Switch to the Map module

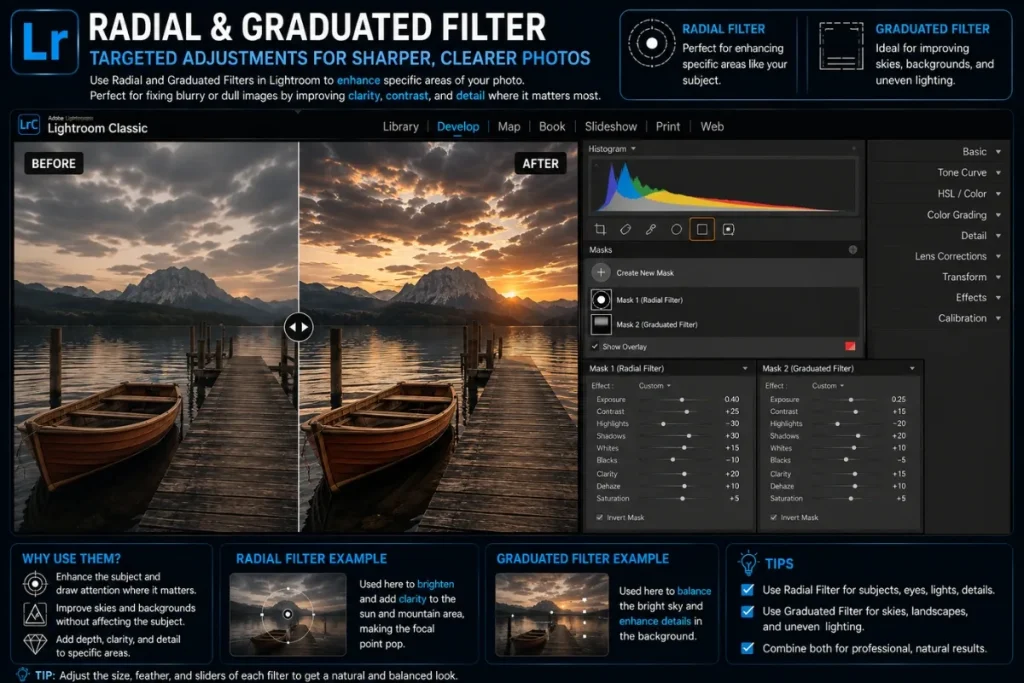pyautogui.click(x=509, y=127)
